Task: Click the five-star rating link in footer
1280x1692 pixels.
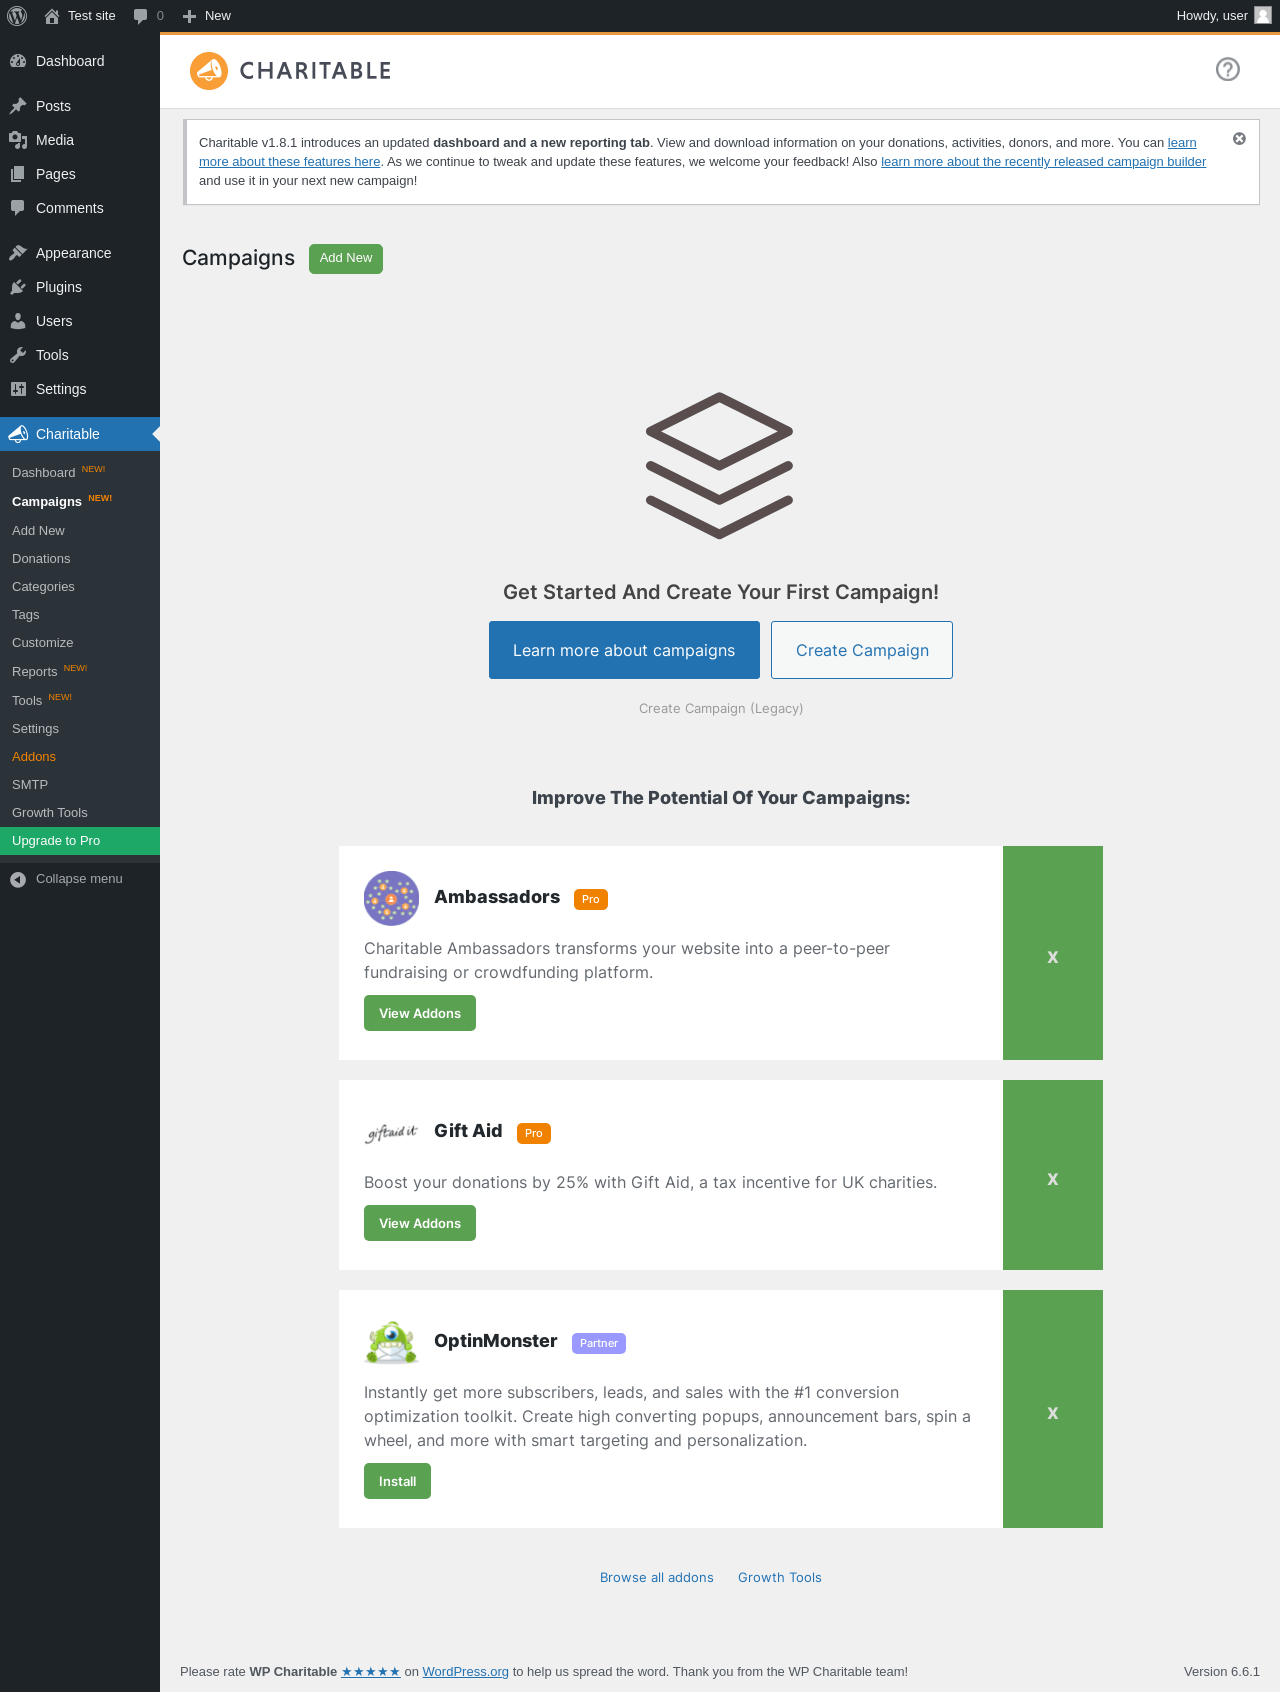Action: pyautogui.click(x=371, y=1671)
